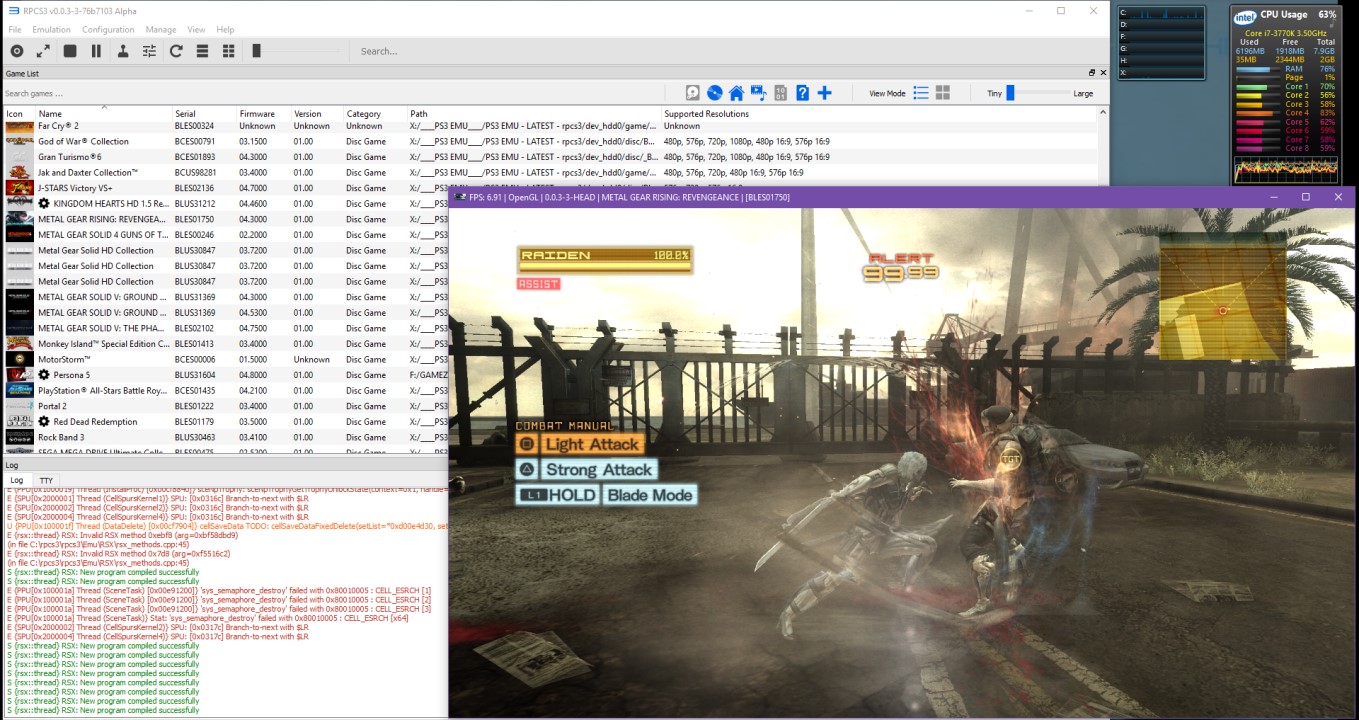Image resolution: width=1359 pixels, height=720 pixels.
Task: Open the Emulation menu
Action: [51, 30]
